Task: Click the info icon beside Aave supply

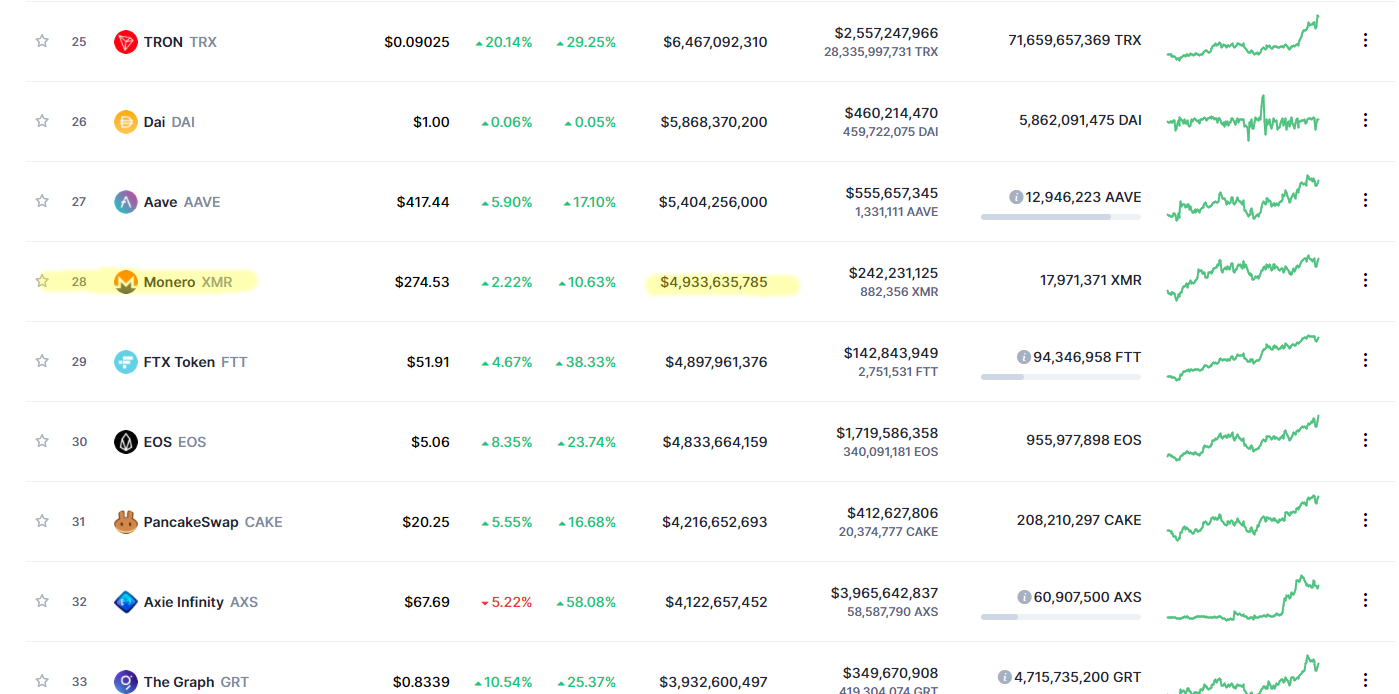Action: (x=1016, y=197)
